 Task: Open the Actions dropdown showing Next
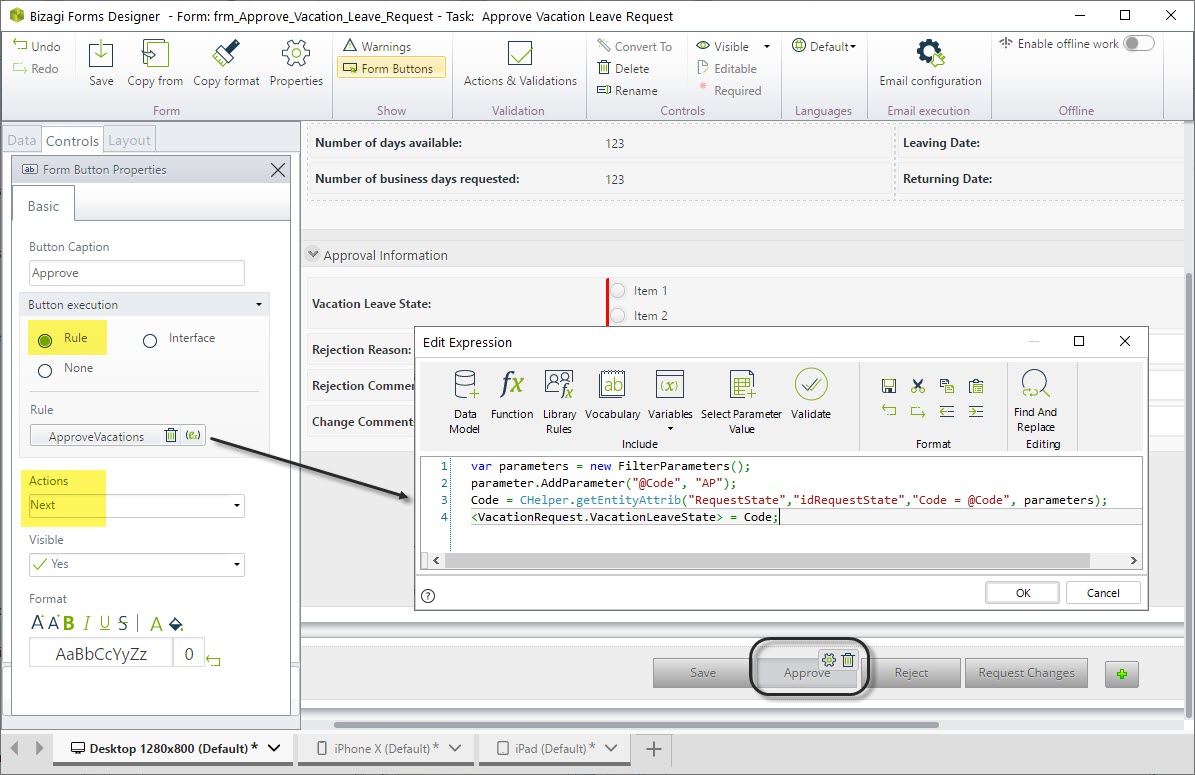pyautogui.click(x=136, y=505)
